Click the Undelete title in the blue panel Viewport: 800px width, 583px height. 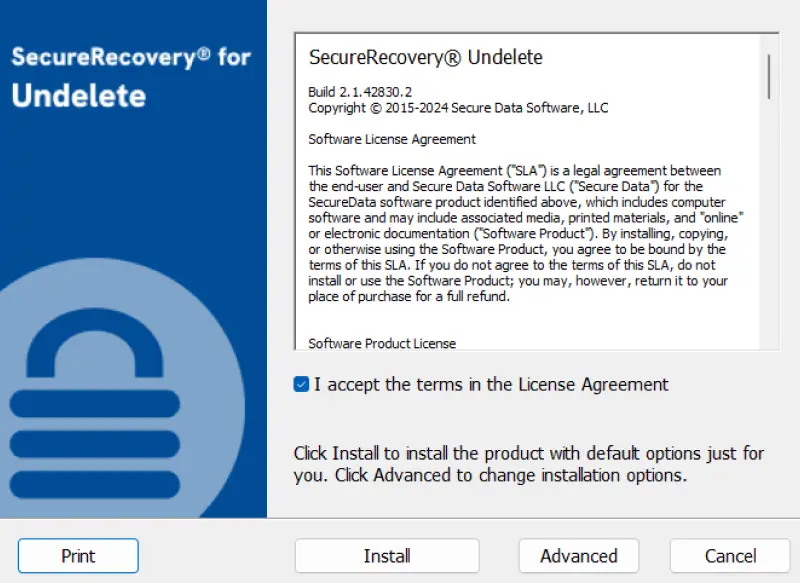[x=75, y=96]
